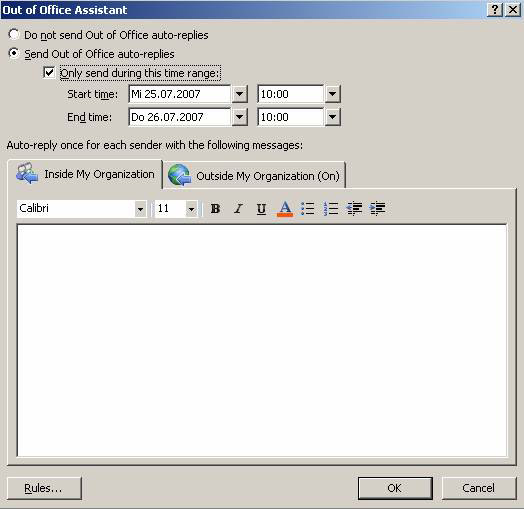Open the Start time hour dropdown
The image size is (524, 509).
(x=333, y=94)
